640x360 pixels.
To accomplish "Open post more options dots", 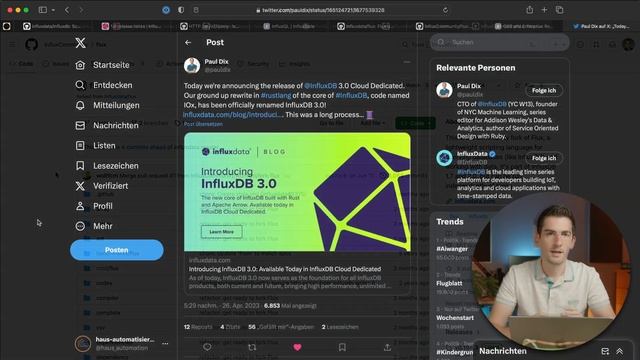I will coord(407,62).
